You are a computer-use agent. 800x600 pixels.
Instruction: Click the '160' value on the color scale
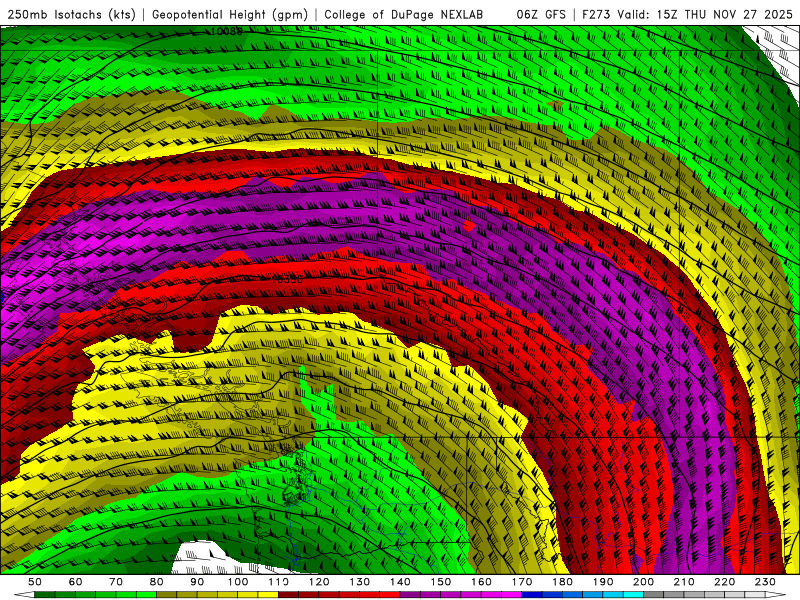click(x=481, y=582)
